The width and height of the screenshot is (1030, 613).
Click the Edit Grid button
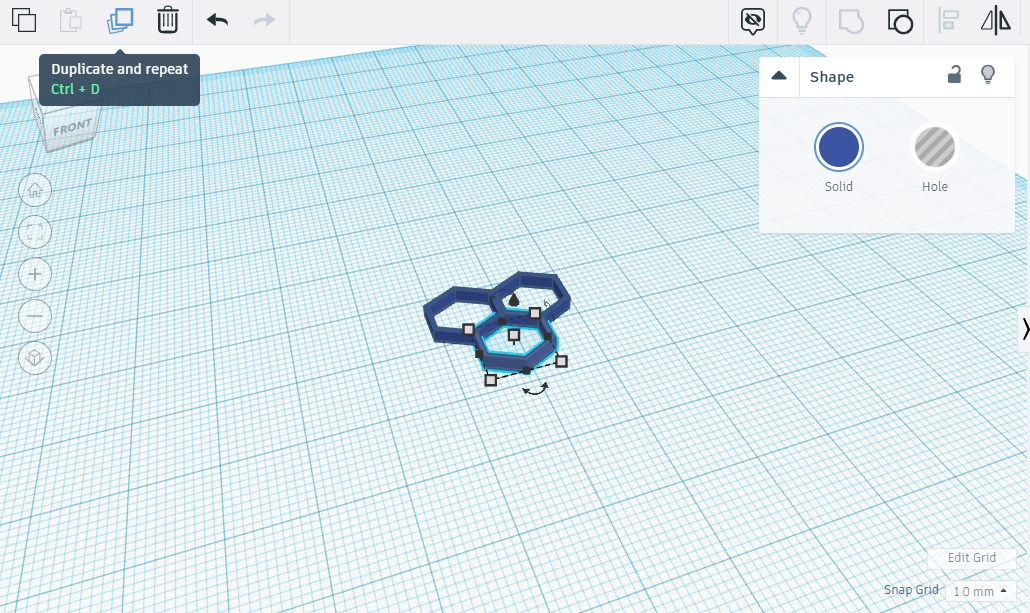[971, 557]
